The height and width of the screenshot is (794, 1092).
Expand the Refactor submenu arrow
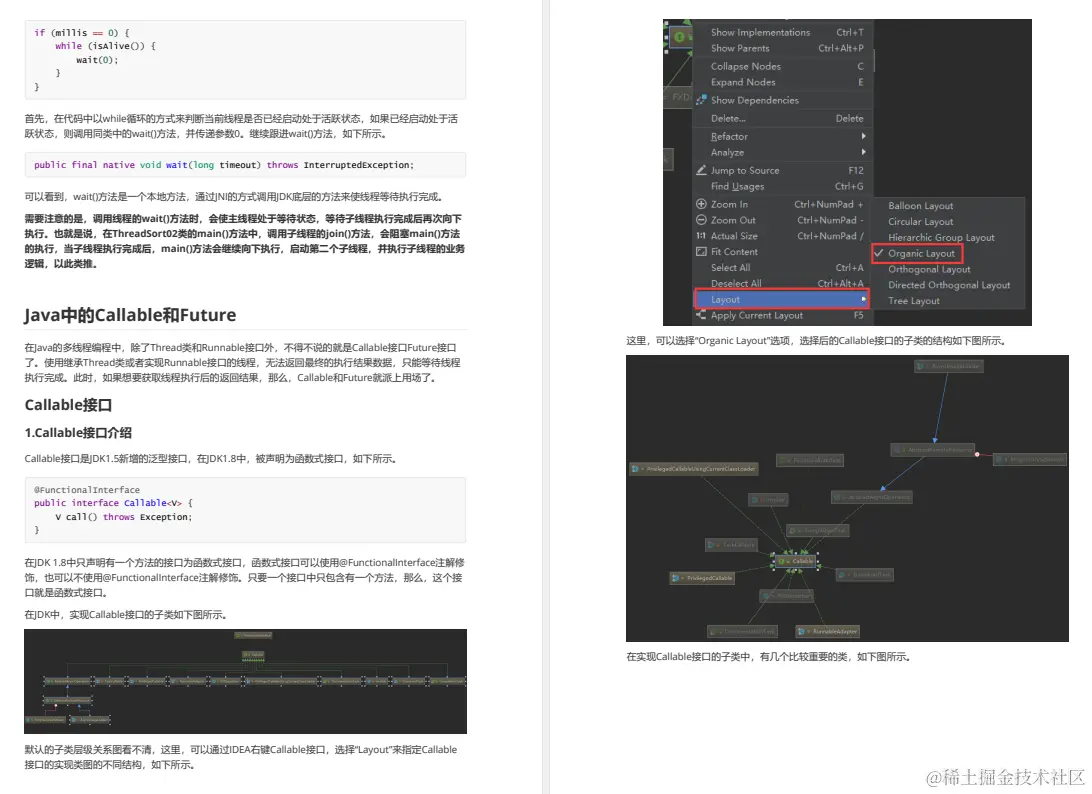click(x=864, y=136)
